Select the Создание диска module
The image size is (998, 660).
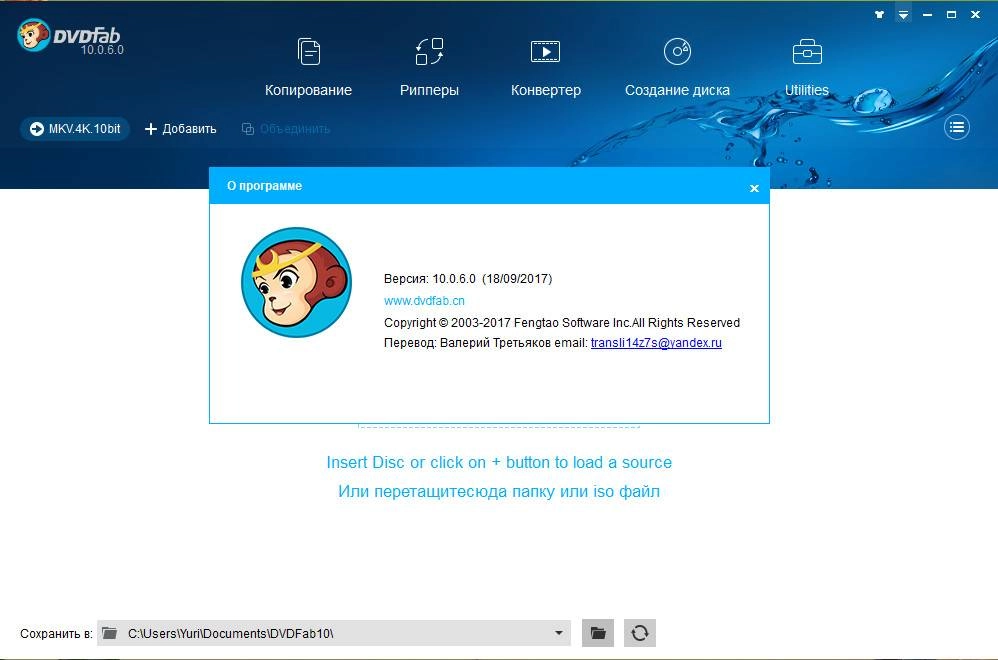coord(677,67)
